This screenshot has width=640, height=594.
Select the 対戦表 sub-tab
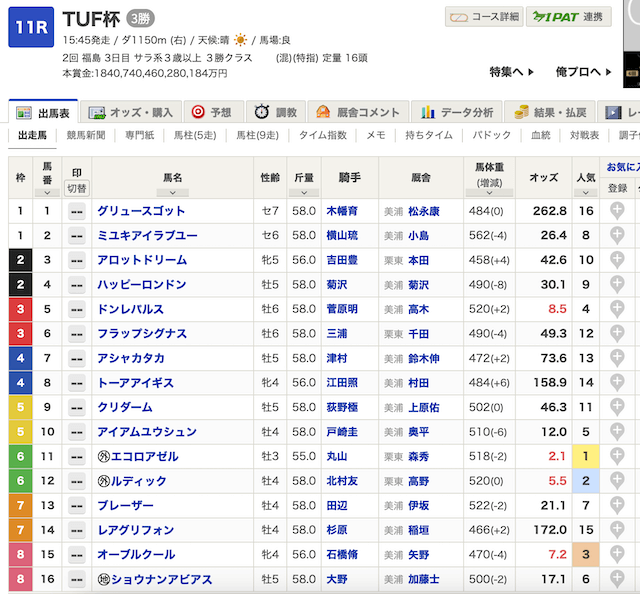point(584,135)
